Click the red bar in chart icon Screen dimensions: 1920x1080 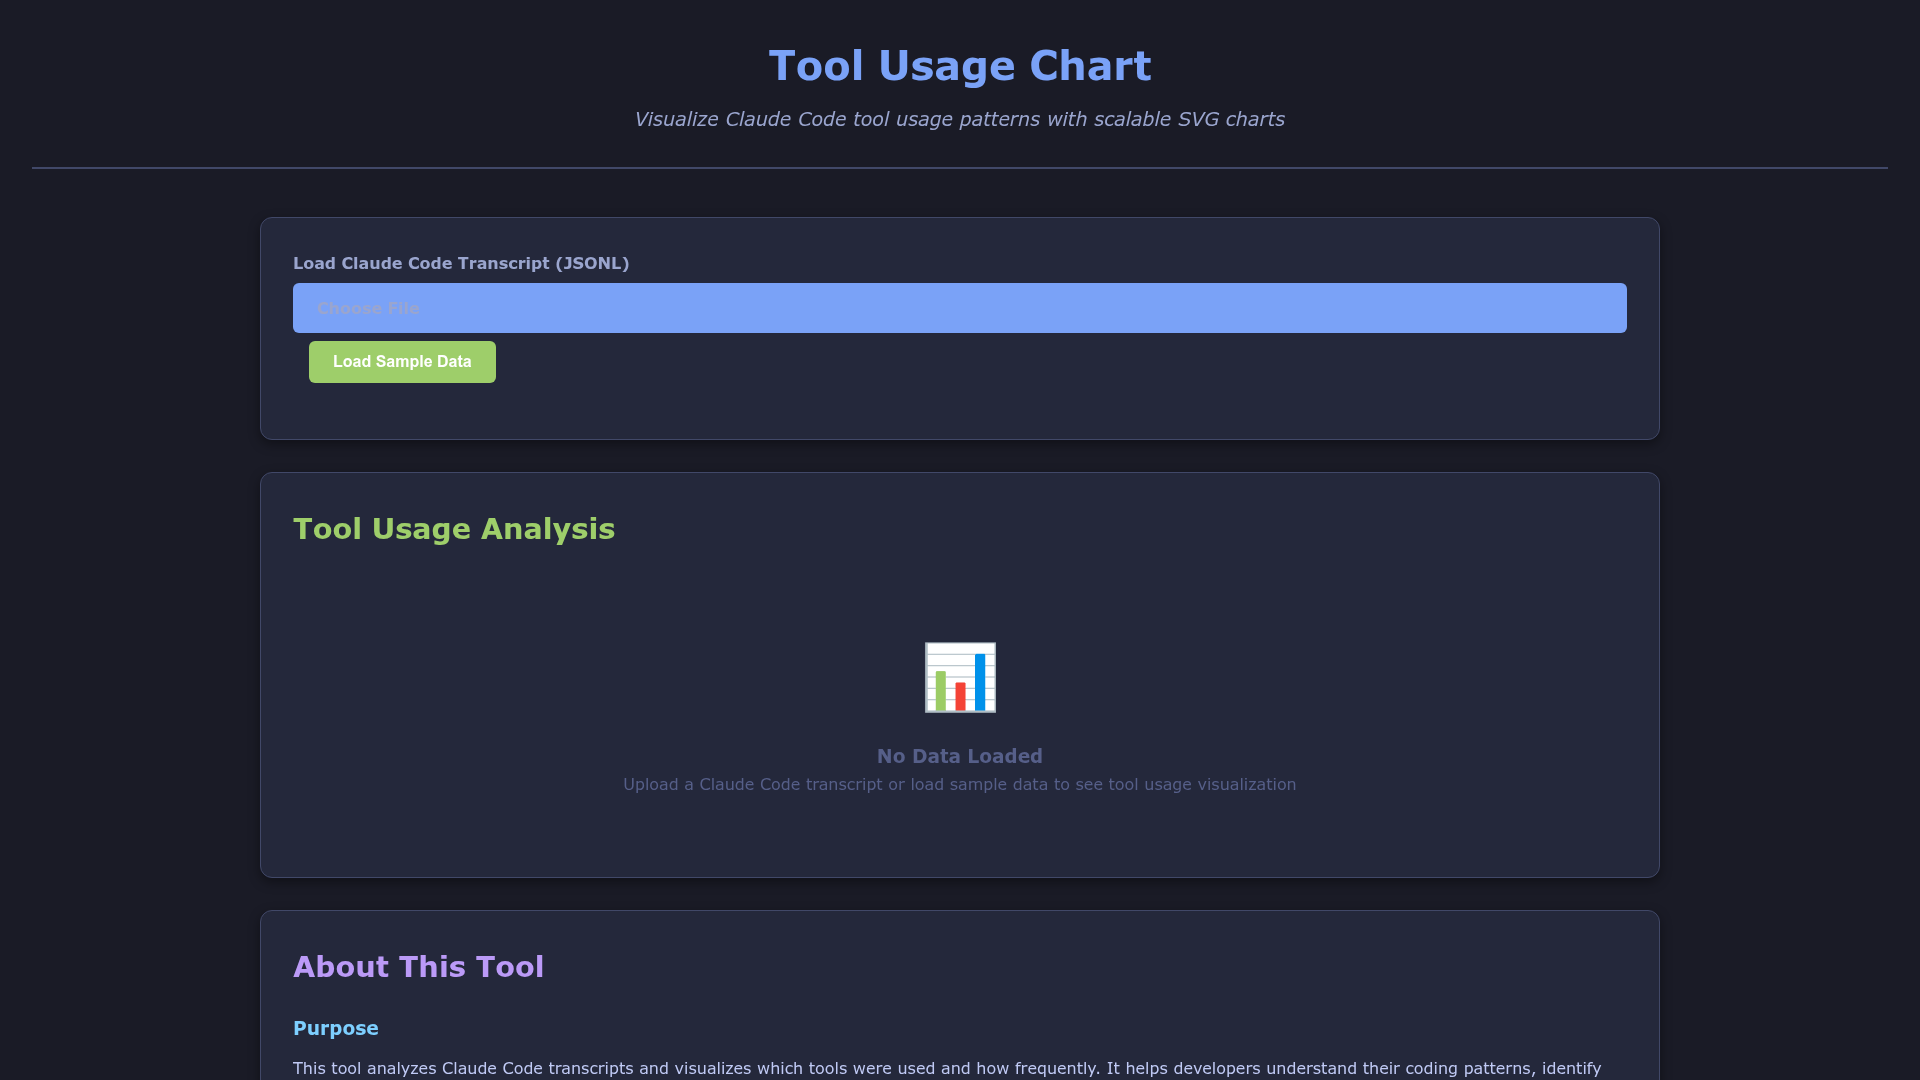pyautogui.click(x=960, y=696)
